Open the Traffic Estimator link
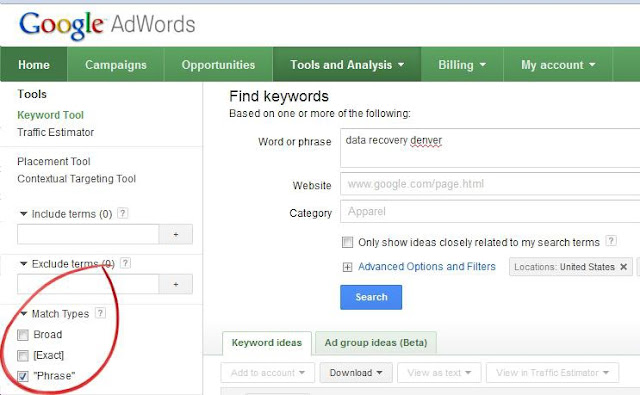 56,132
